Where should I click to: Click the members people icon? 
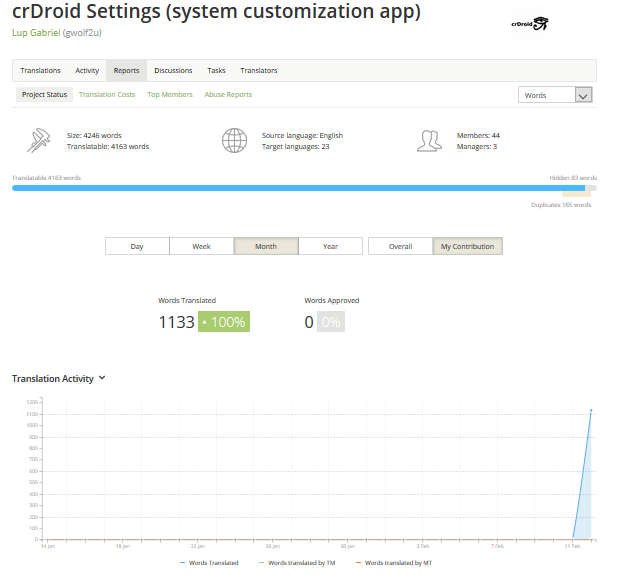tap(429, 141)
